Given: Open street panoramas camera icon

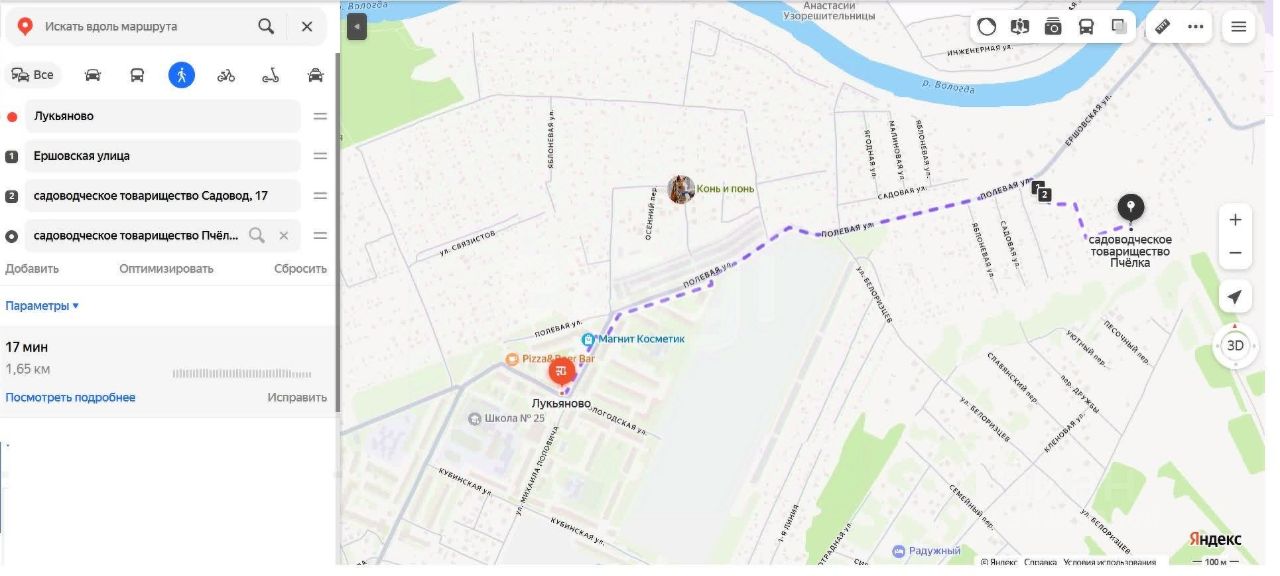Looking at the screenshot, I should click(1053, 27).
